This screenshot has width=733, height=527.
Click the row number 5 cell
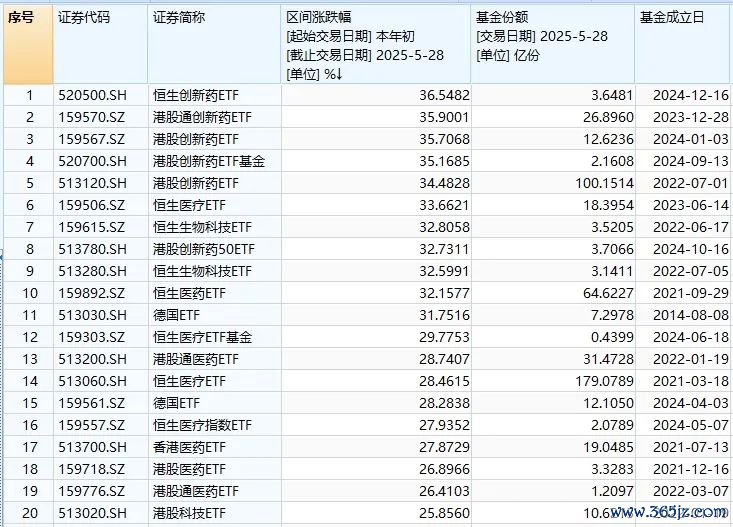click(x=29, y=183)
